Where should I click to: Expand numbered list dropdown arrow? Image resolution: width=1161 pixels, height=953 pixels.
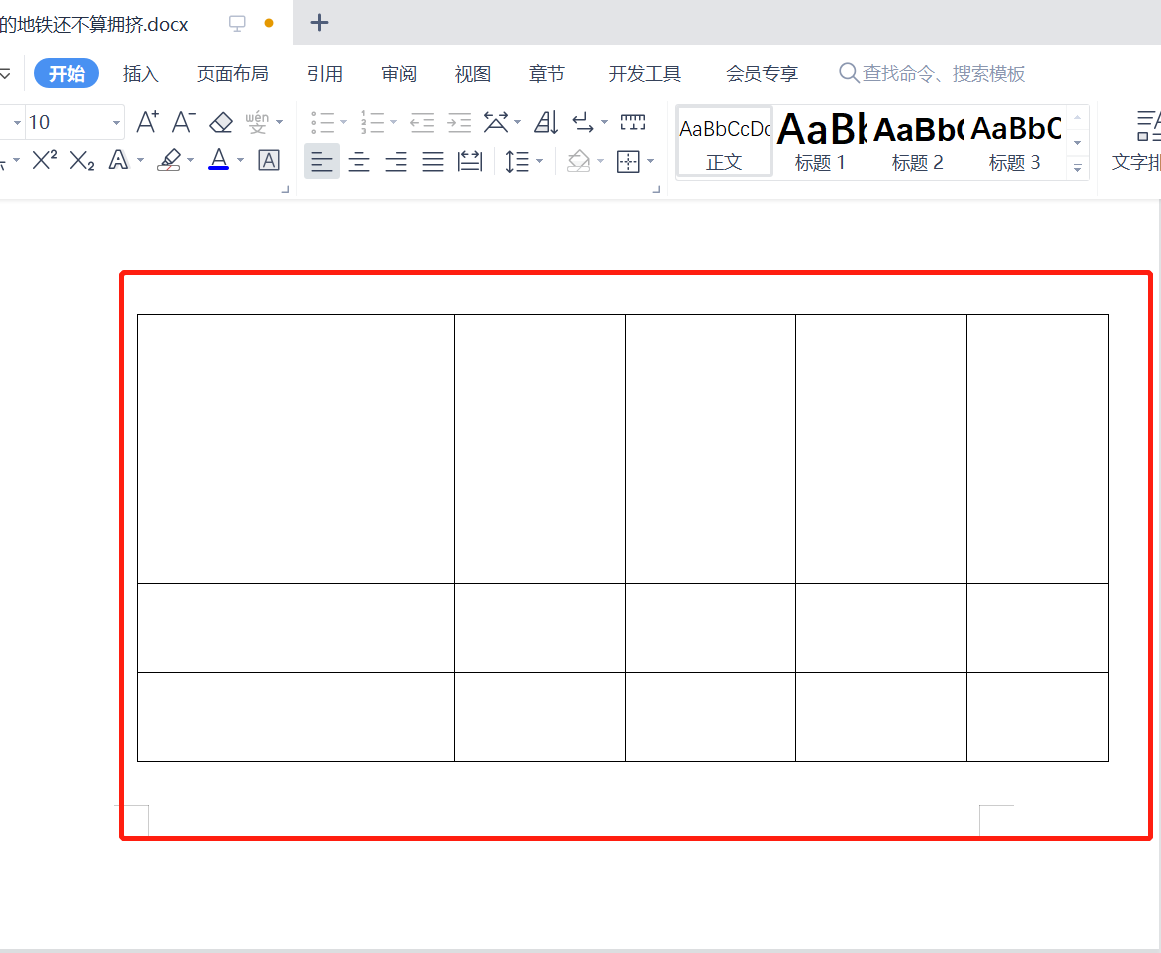393,122
